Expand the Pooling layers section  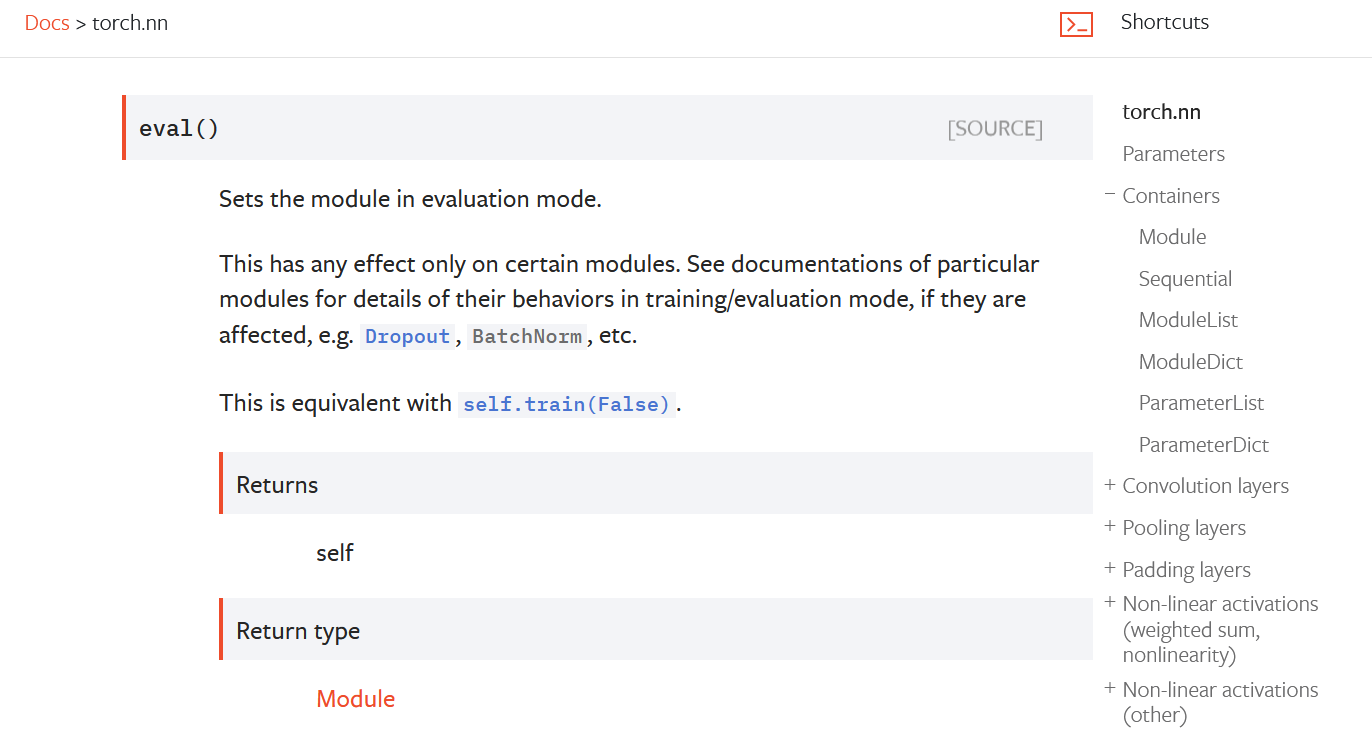point(1110,527)
